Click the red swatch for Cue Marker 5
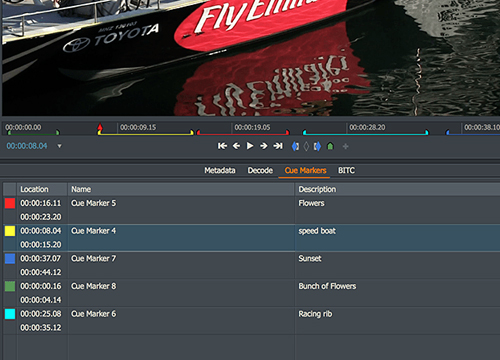 point(10,203)
